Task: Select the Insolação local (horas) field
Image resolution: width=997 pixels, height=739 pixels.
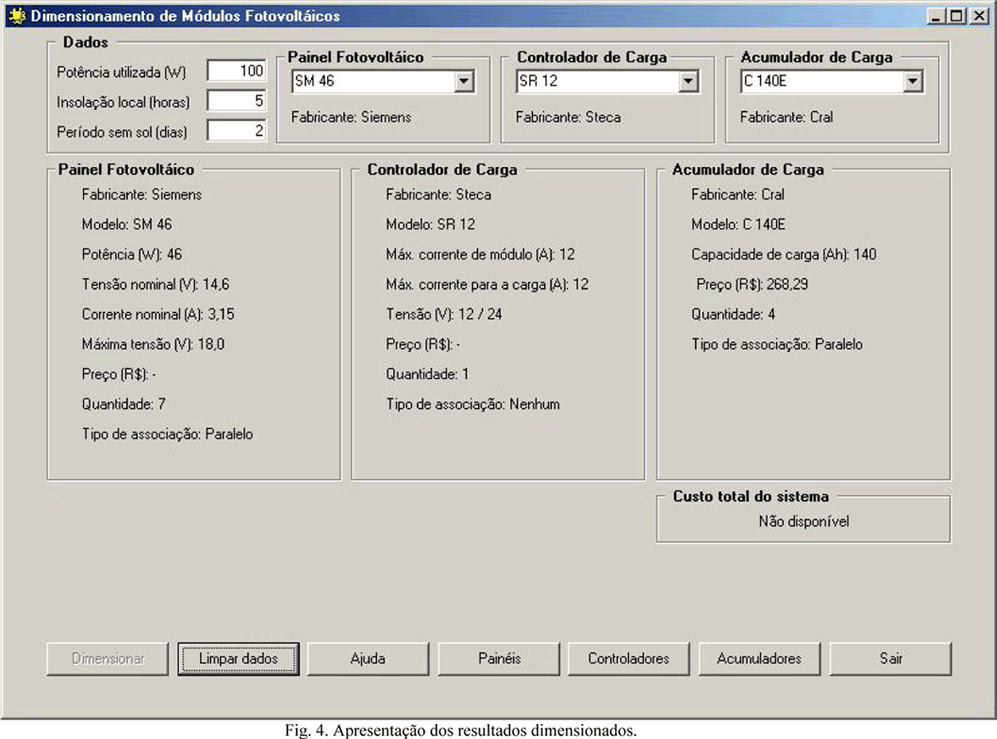Action: (237, 101)
